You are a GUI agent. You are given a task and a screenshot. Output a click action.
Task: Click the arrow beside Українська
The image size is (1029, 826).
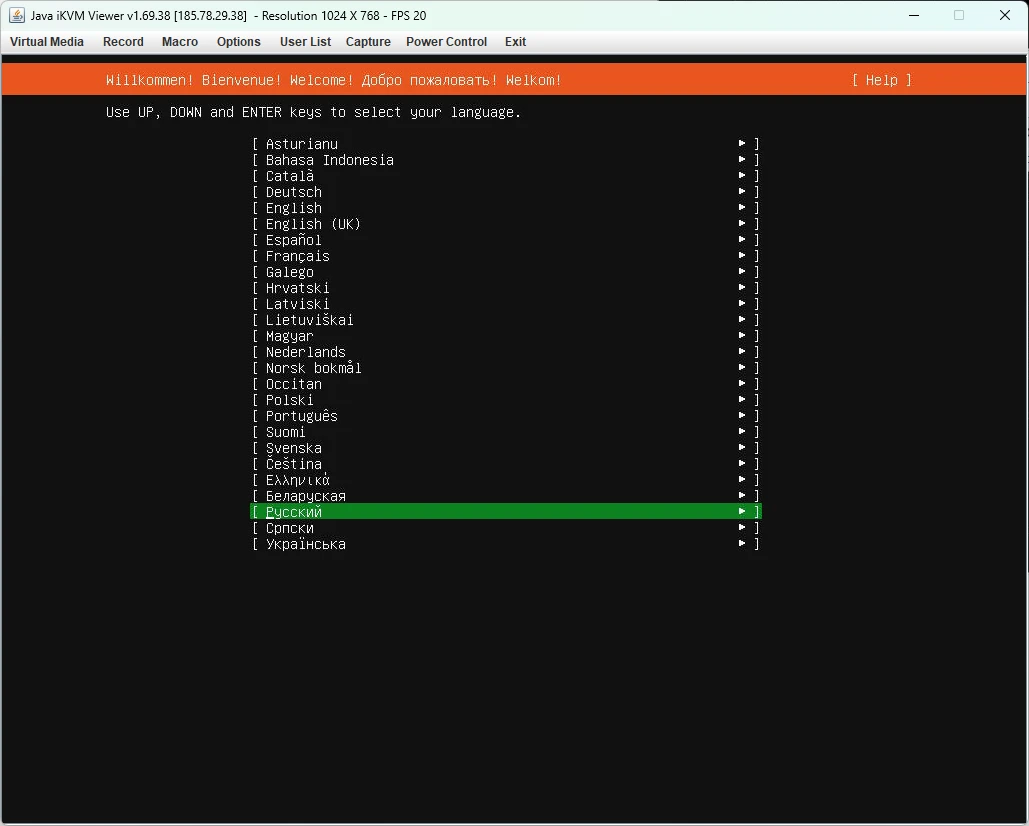click(x=742, y=544)
